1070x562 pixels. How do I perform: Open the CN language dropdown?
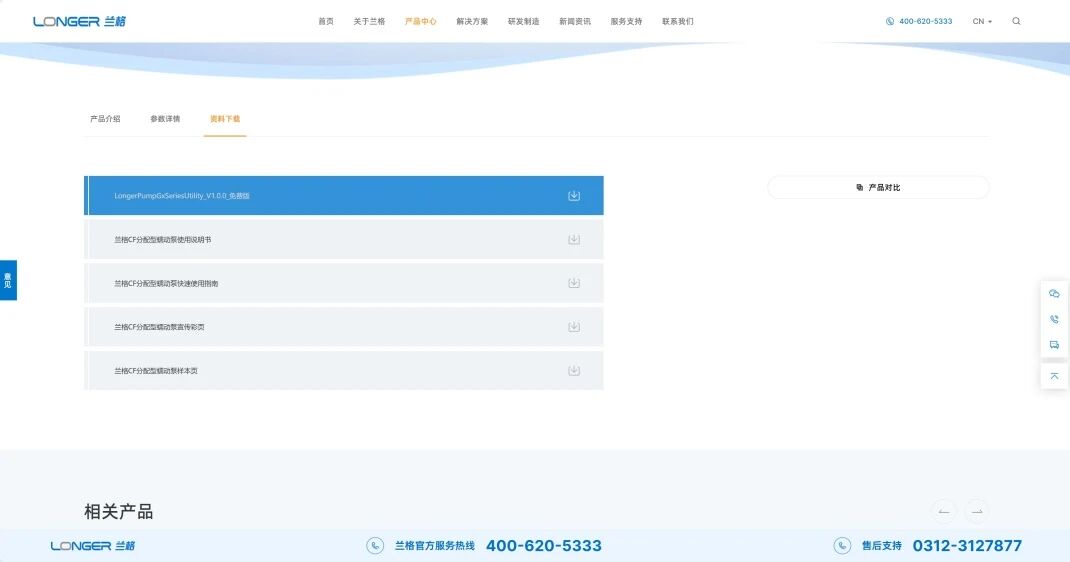(x=982, y=21)
